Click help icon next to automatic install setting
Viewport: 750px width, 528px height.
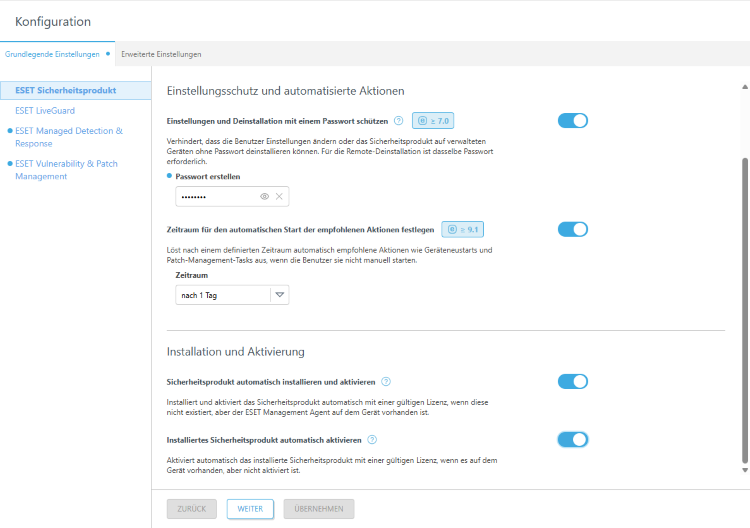click(x=386, y=382)
